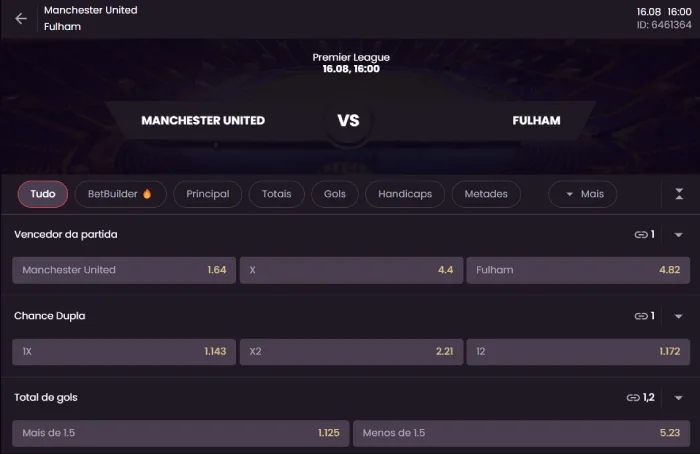This screenshot has height=454, width=700.
Task: Open the Gols tab
Action: (x=334, y=194)
